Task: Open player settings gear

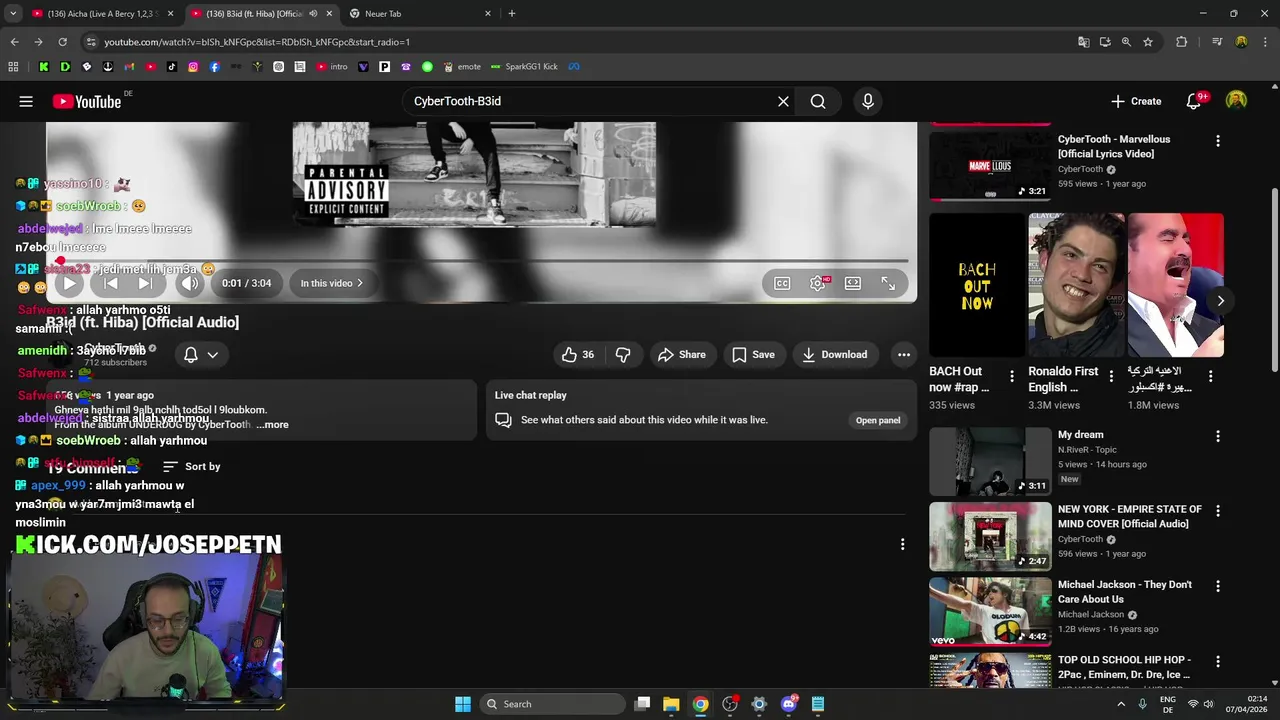Action: (818, 283)
